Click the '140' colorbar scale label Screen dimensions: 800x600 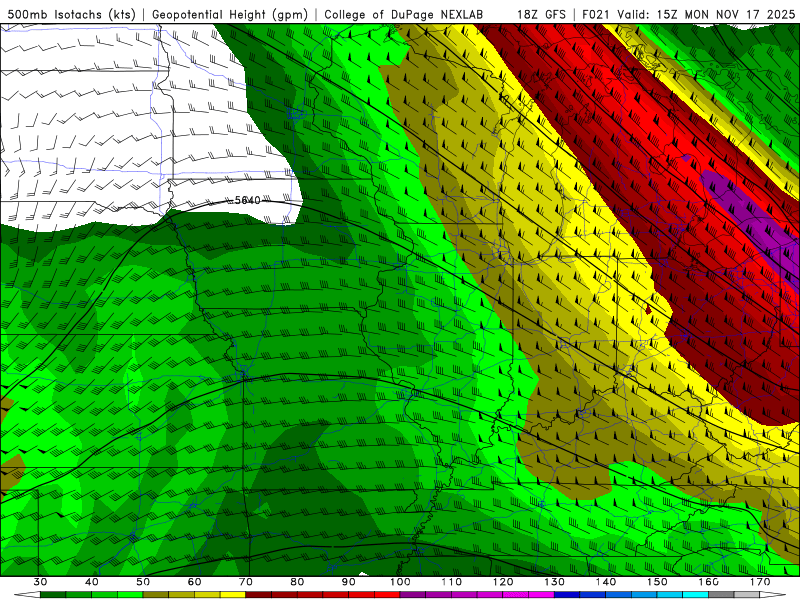tap(606, 582)
